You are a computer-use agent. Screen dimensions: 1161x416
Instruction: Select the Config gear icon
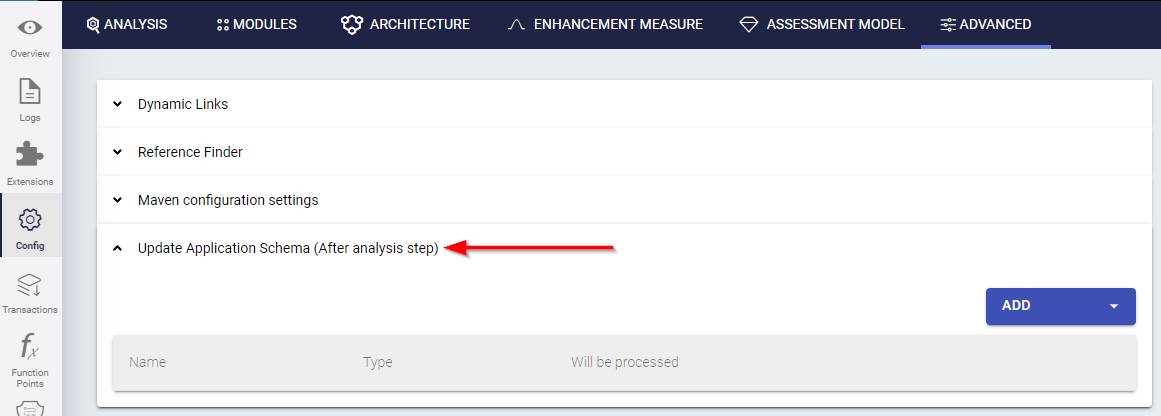[x=30, y=219]
